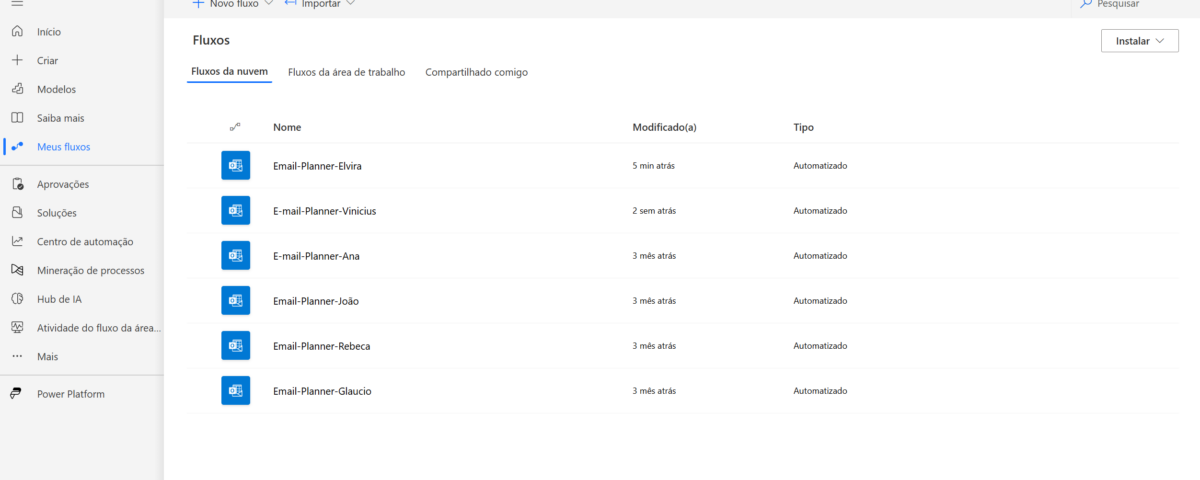Switch to Fluxos da área de trabalho tab
The height and width of the screenshot is (480, 1200).
tap(346, 72)
